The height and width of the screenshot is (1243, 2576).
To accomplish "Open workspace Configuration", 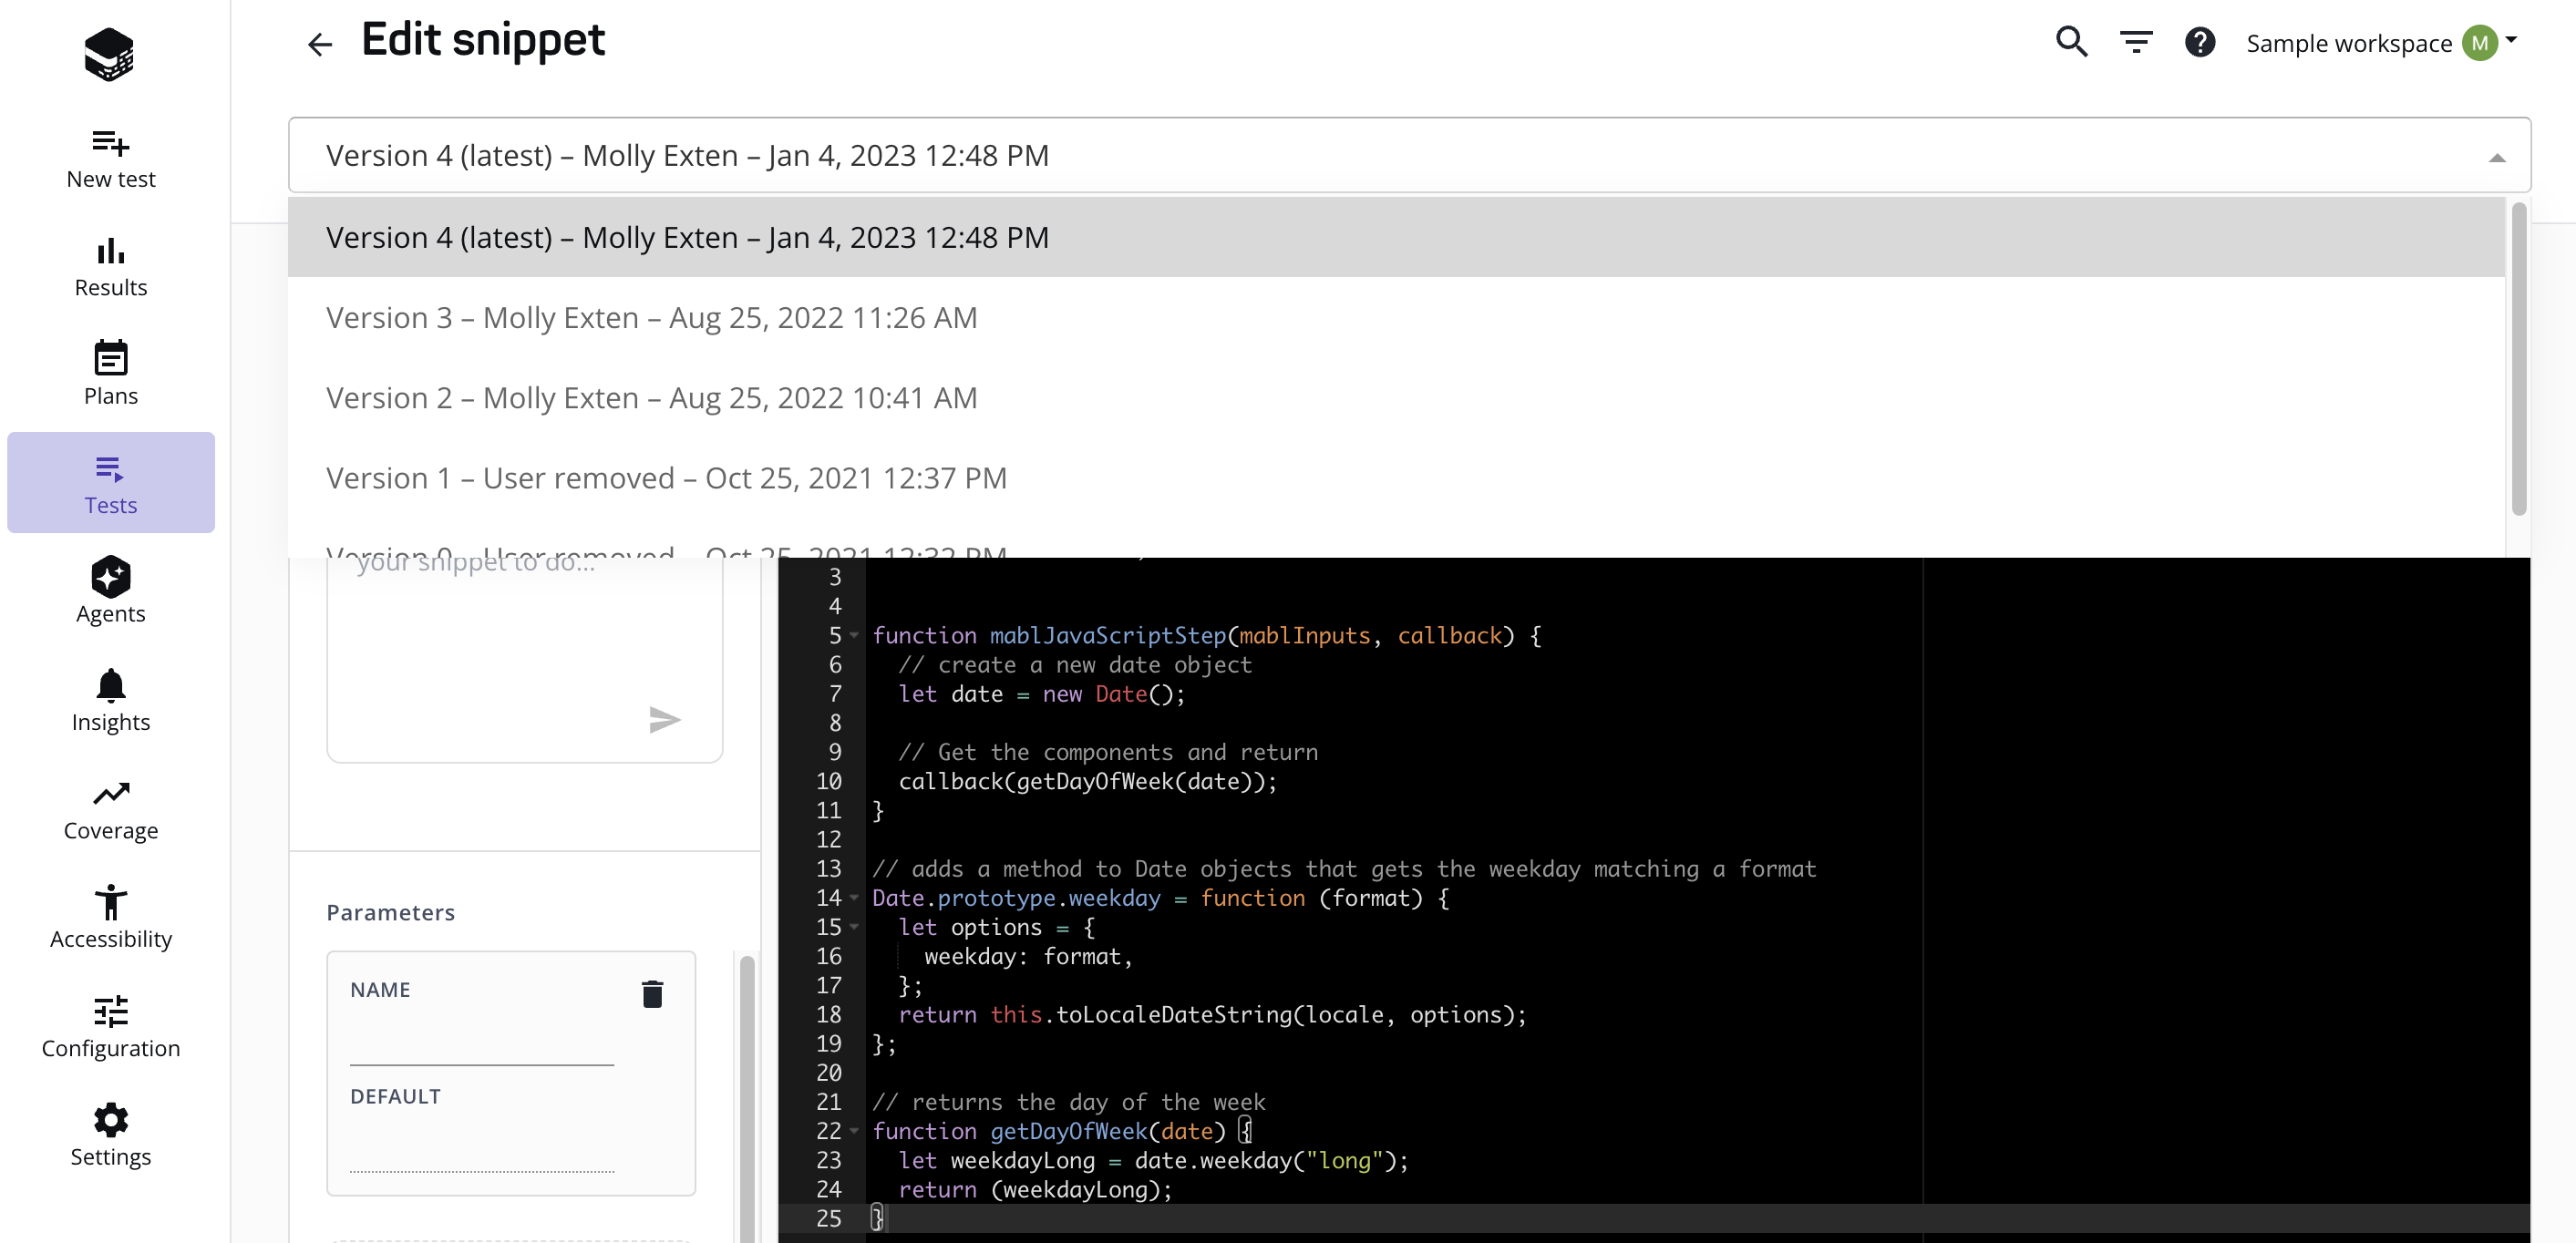I will (110, 1026).
